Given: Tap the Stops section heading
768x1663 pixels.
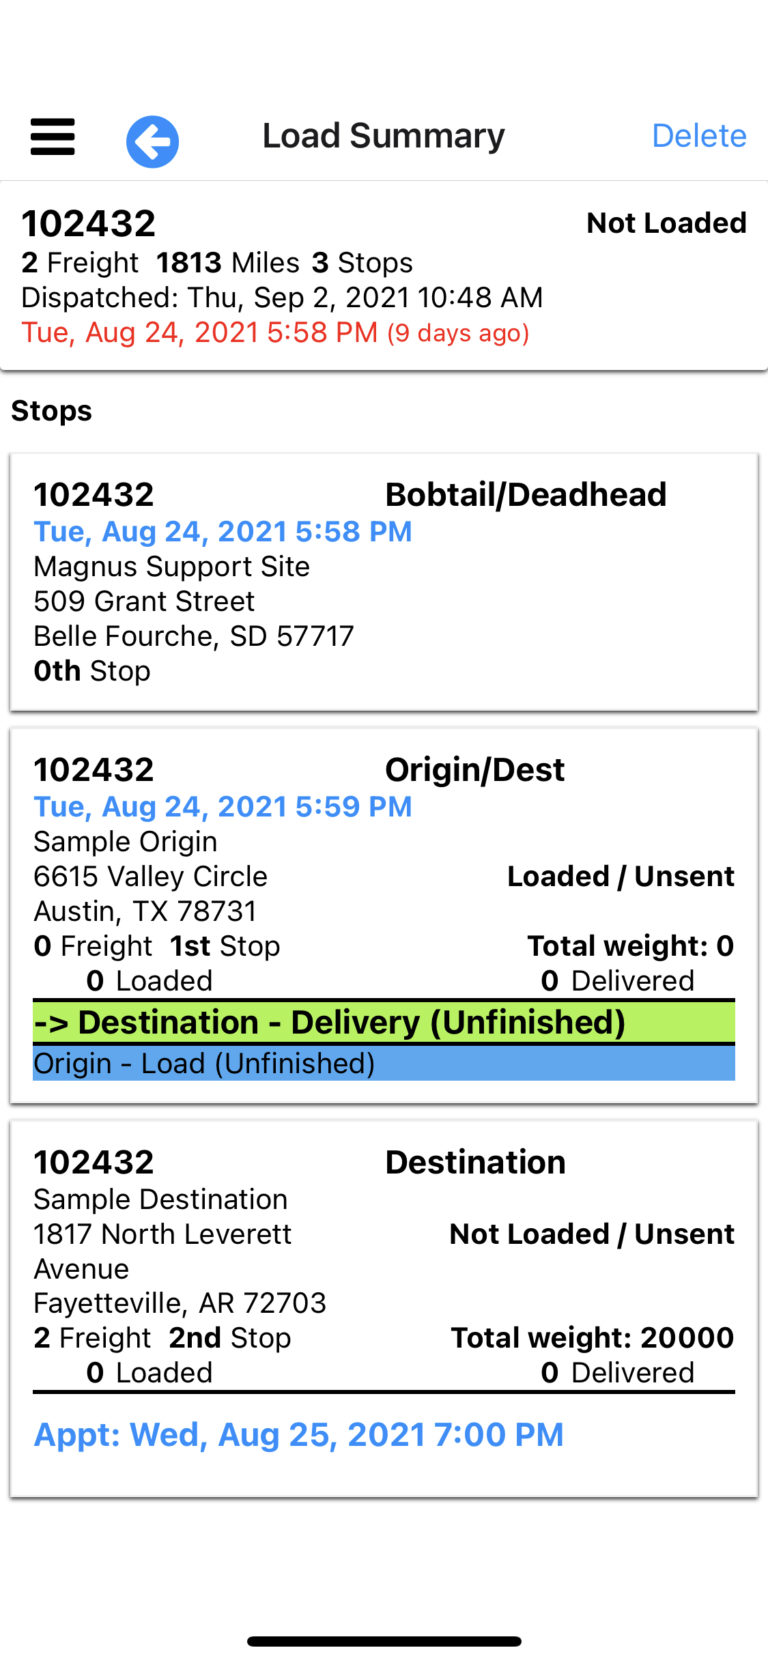Looking at the screenshot, I should coord(52,411).
